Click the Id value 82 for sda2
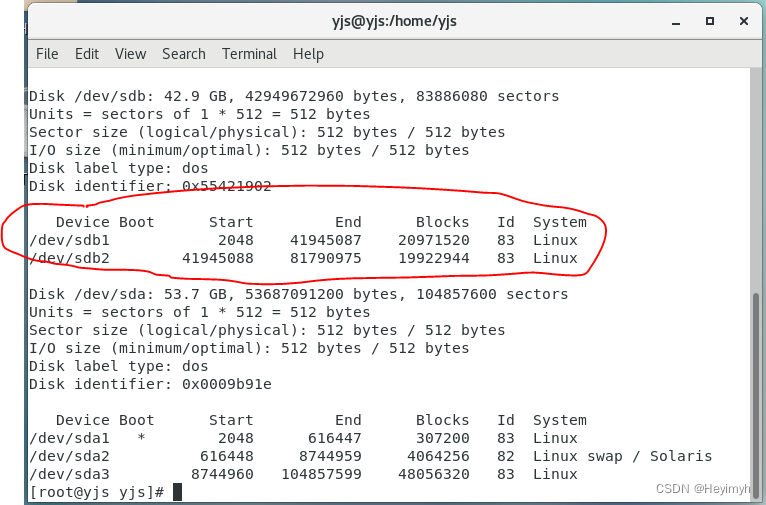The image size is (766, 505). click(x=506, y=456)
